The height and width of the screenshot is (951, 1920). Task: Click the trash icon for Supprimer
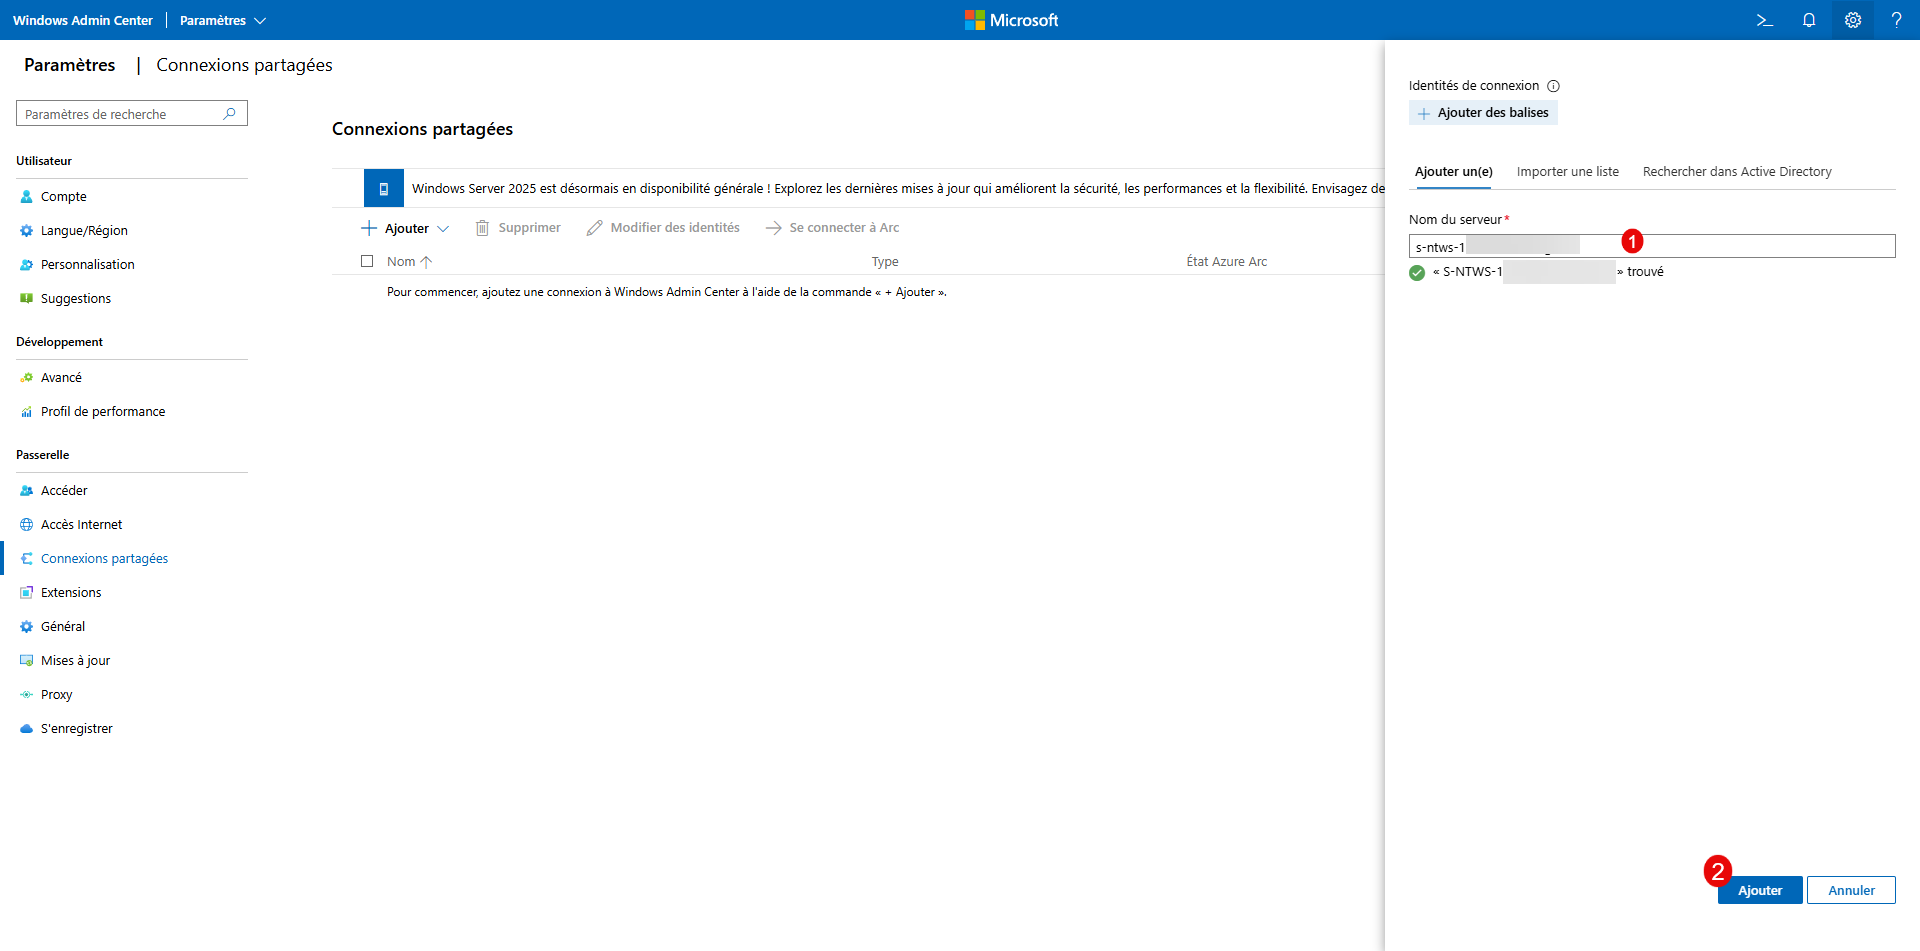[x=482, y=228]
